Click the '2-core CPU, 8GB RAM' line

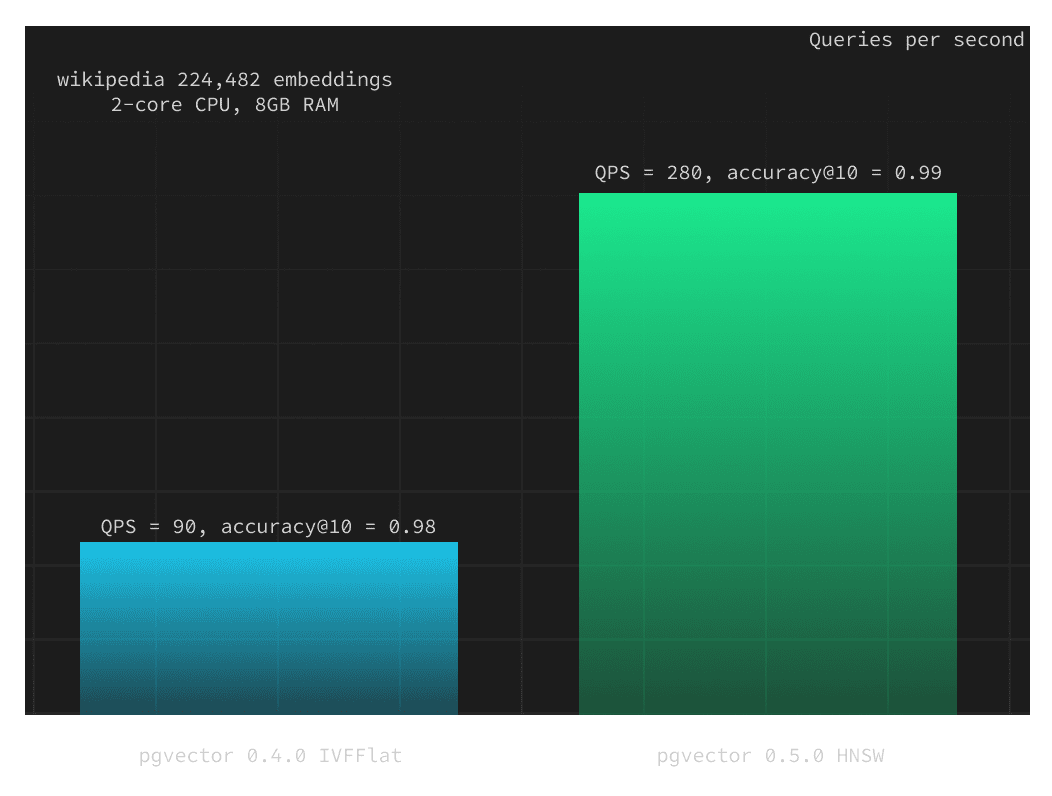(225, 105)
